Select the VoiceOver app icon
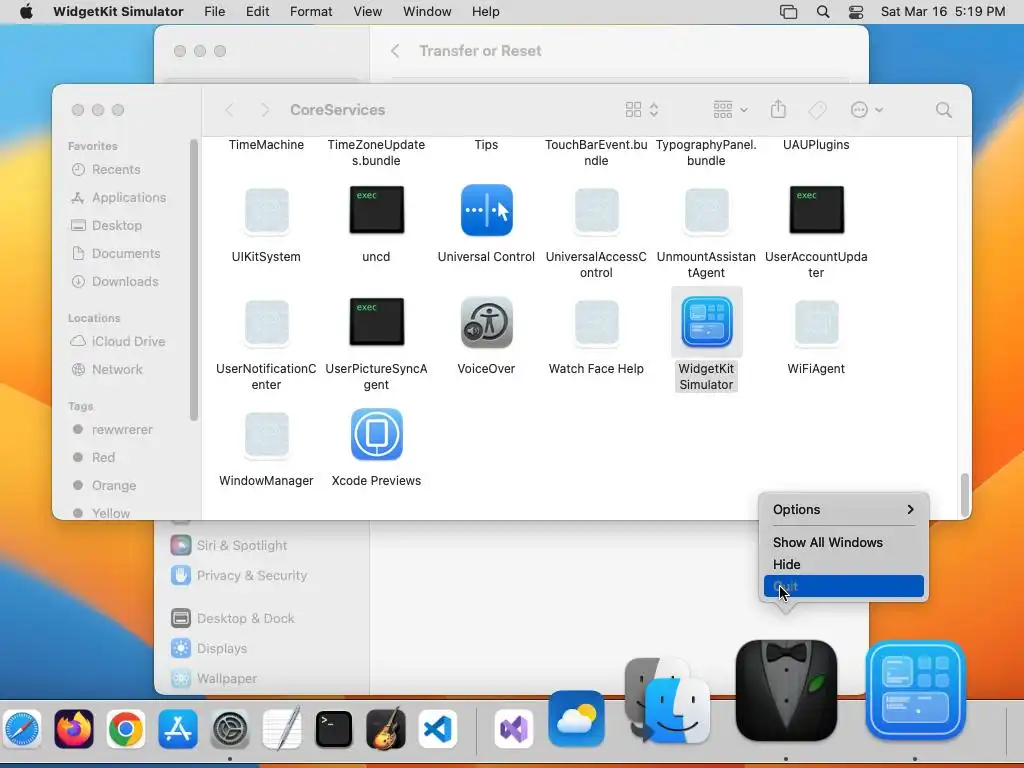 487,323
